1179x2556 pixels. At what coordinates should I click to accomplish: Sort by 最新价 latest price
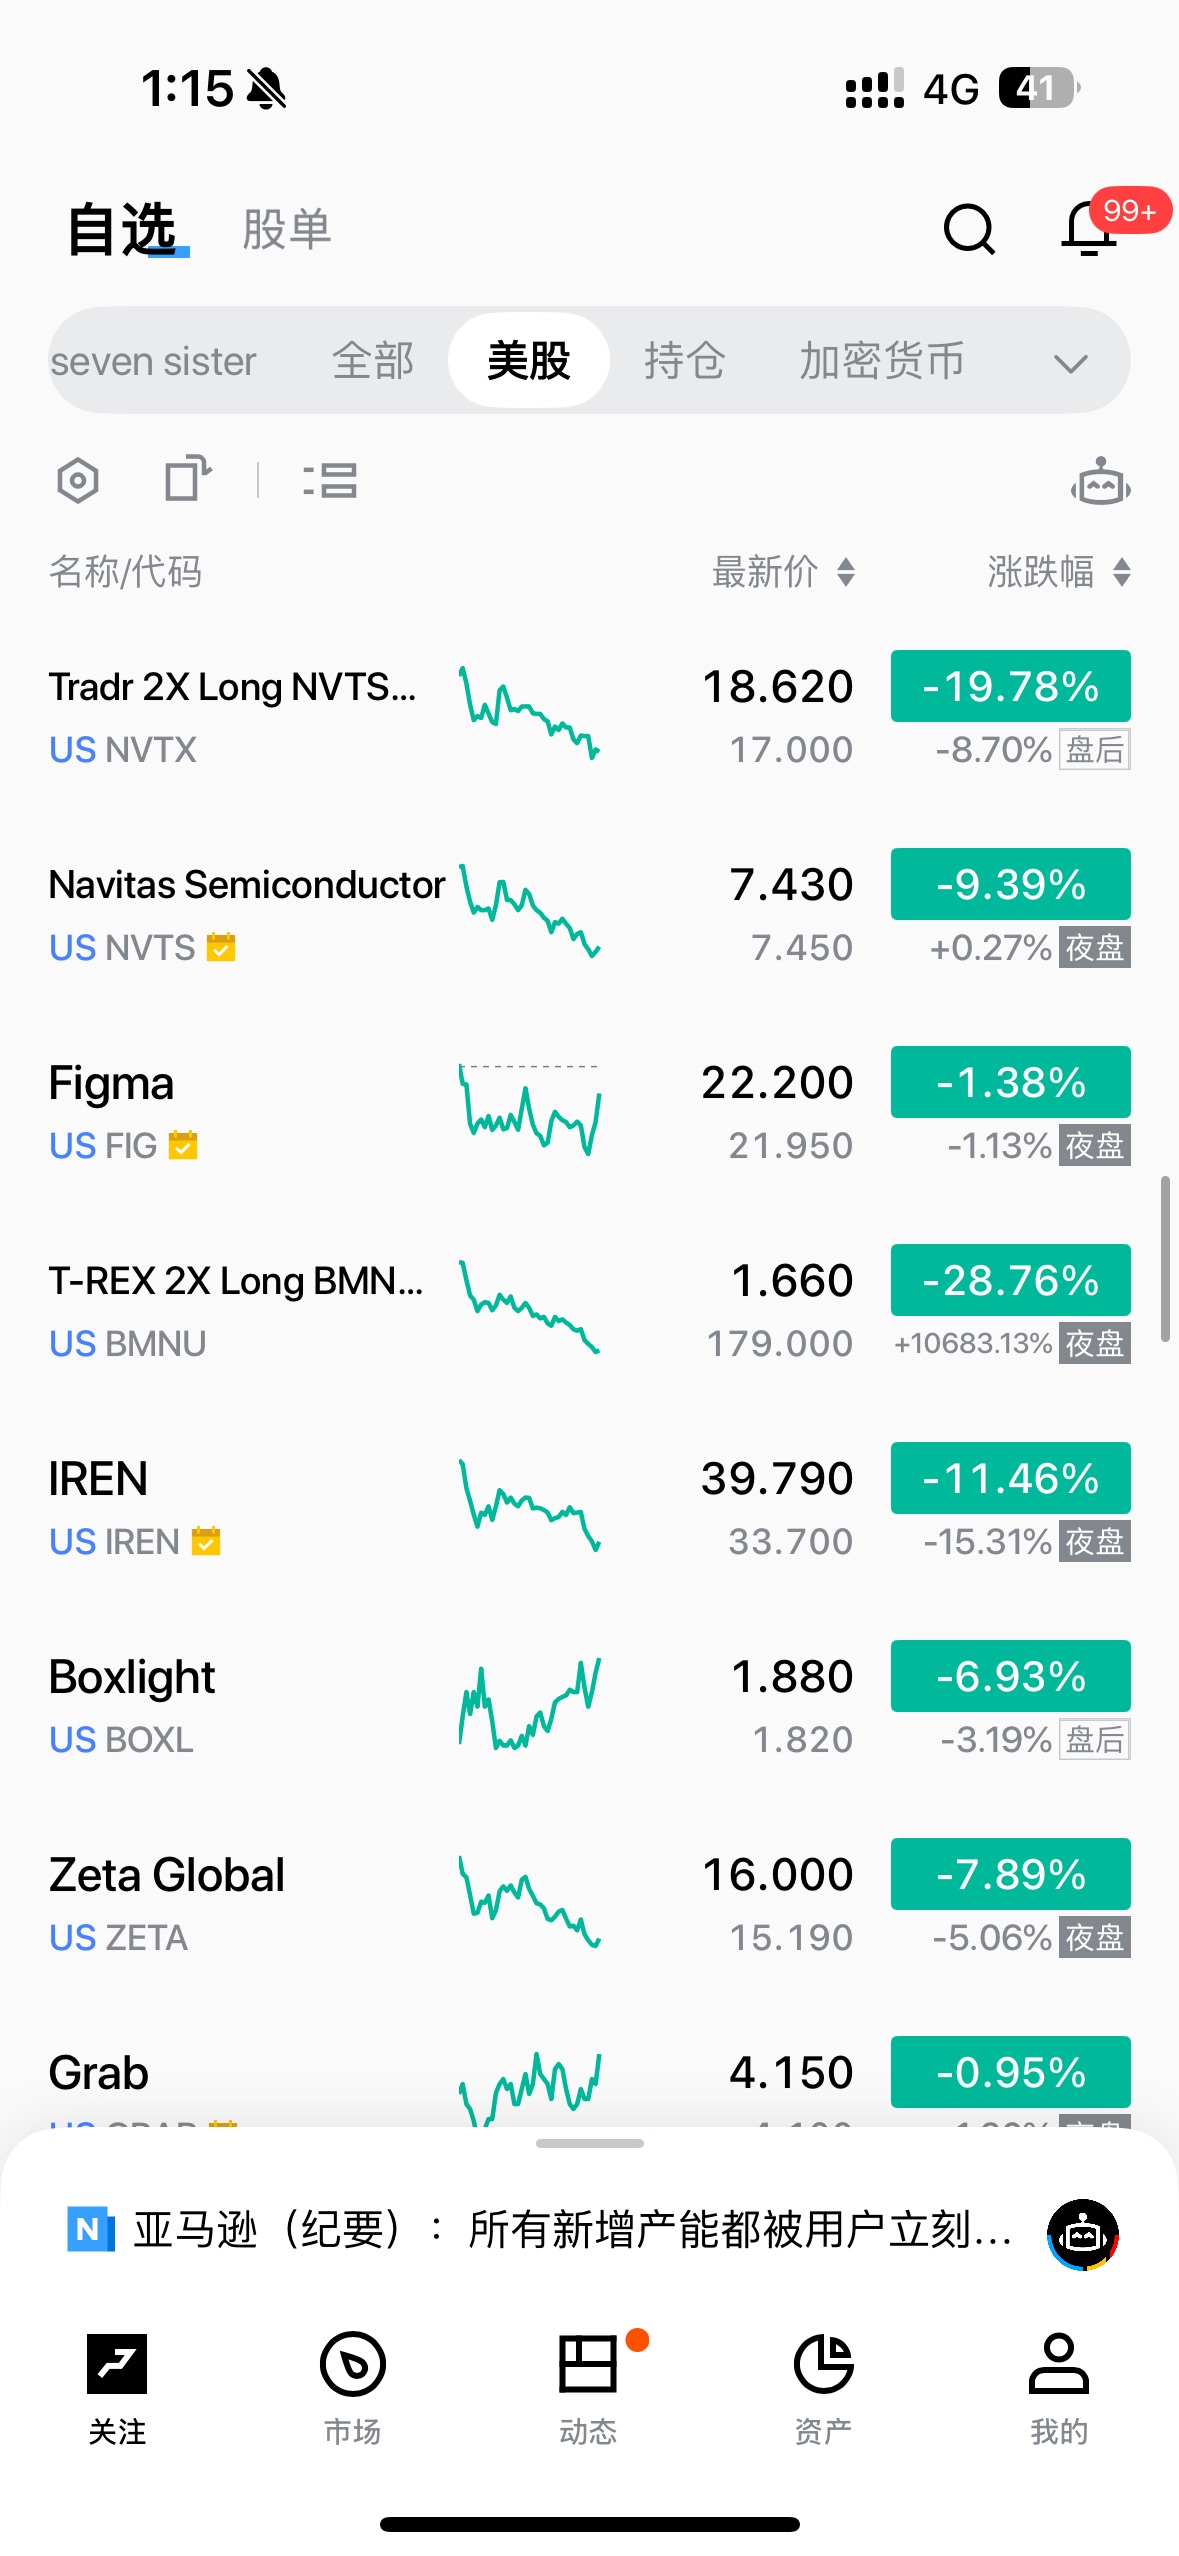[x=782, y=573]
